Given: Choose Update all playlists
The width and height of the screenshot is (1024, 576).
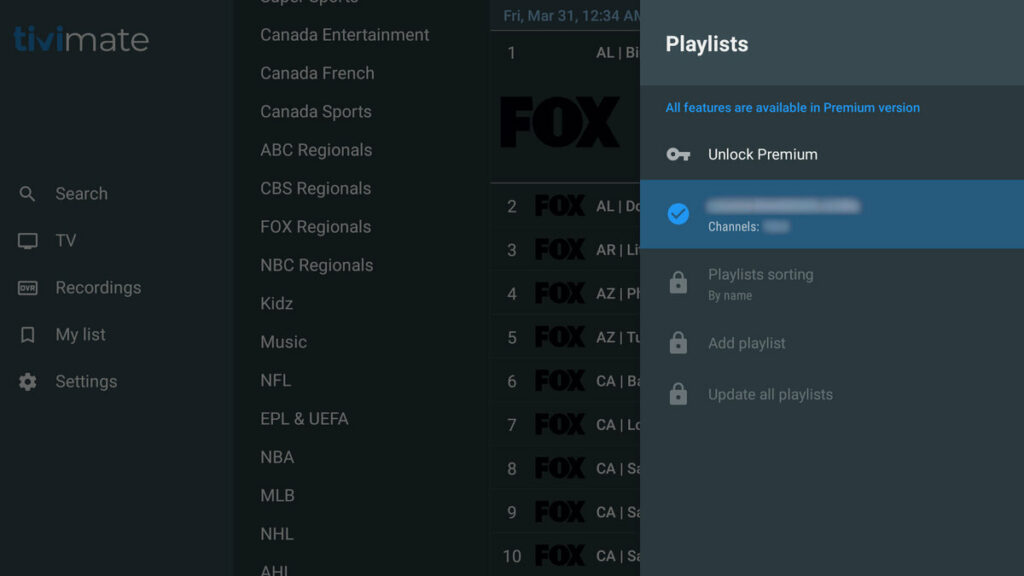Looking at the screenshot, I should 832,394.
